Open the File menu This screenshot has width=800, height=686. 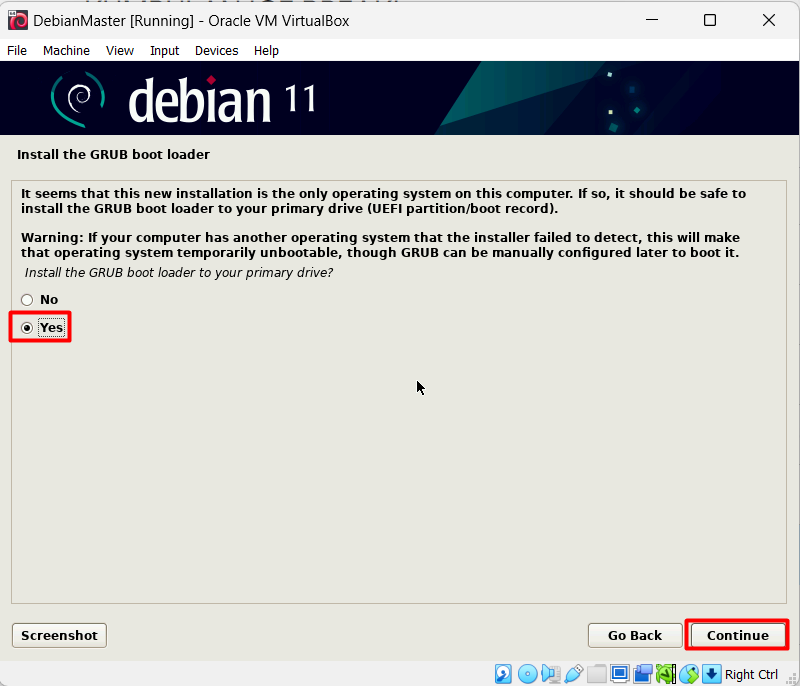point(17,50)
